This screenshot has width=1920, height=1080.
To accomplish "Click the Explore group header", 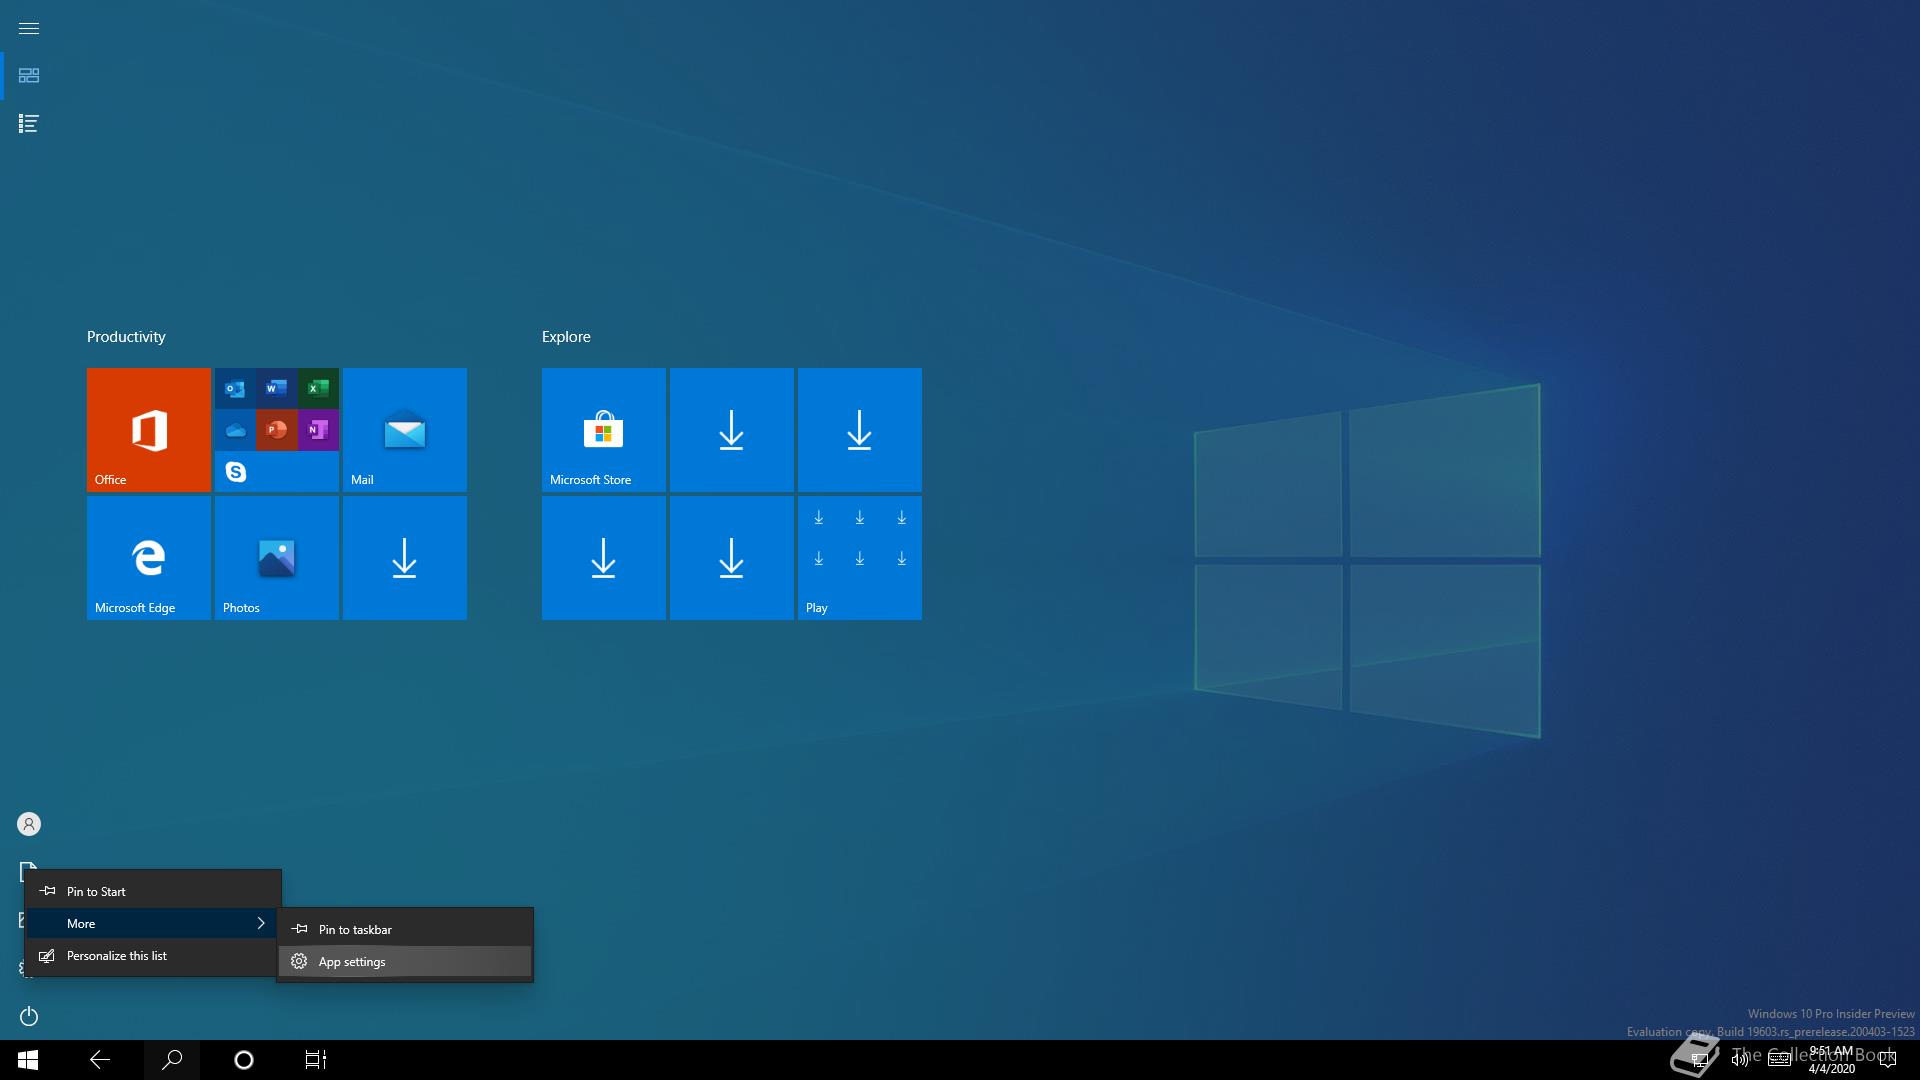I will (566, 337).
